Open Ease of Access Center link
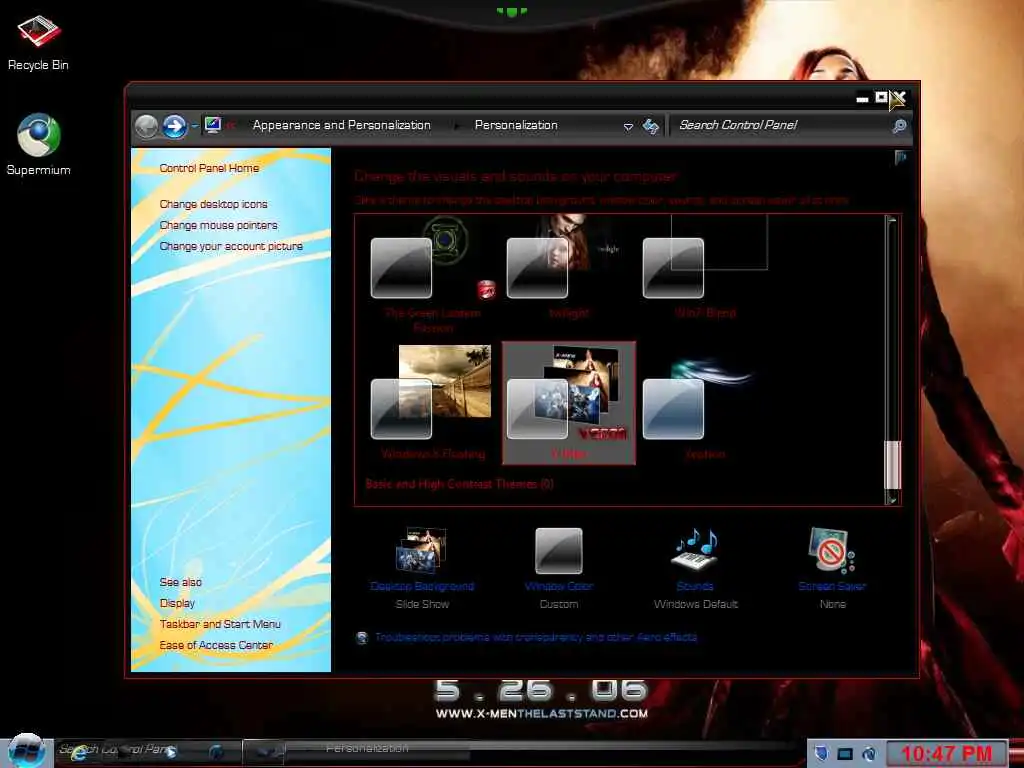This screenshot has height=768, width=1024. pos(216,645)
